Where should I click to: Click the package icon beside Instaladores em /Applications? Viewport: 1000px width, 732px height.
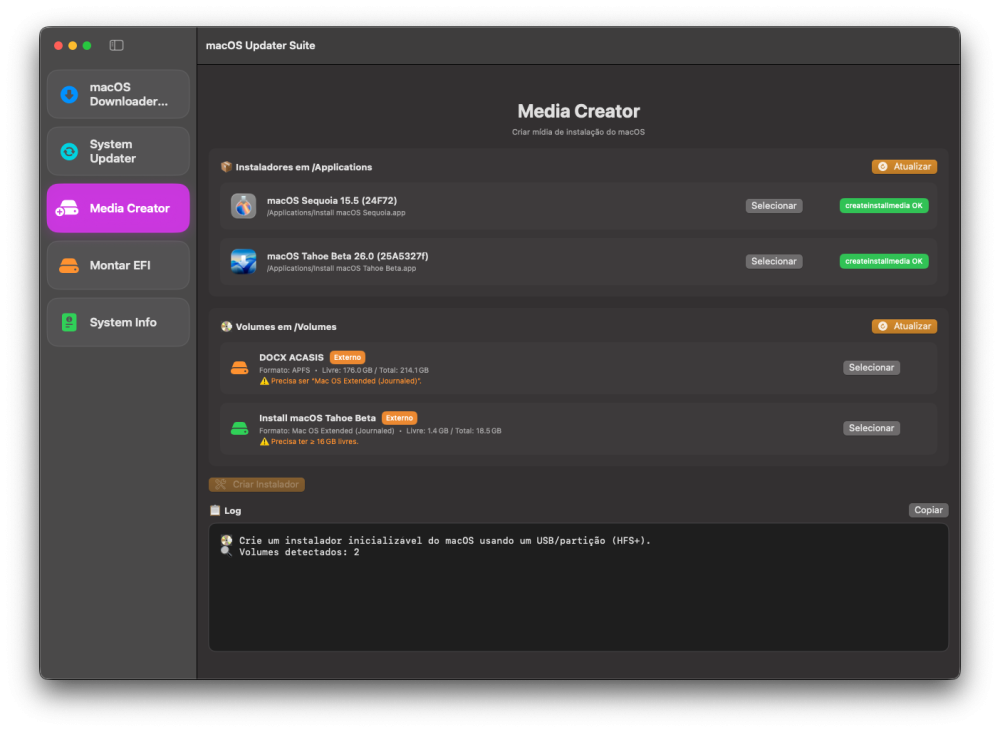pos(226,167)
